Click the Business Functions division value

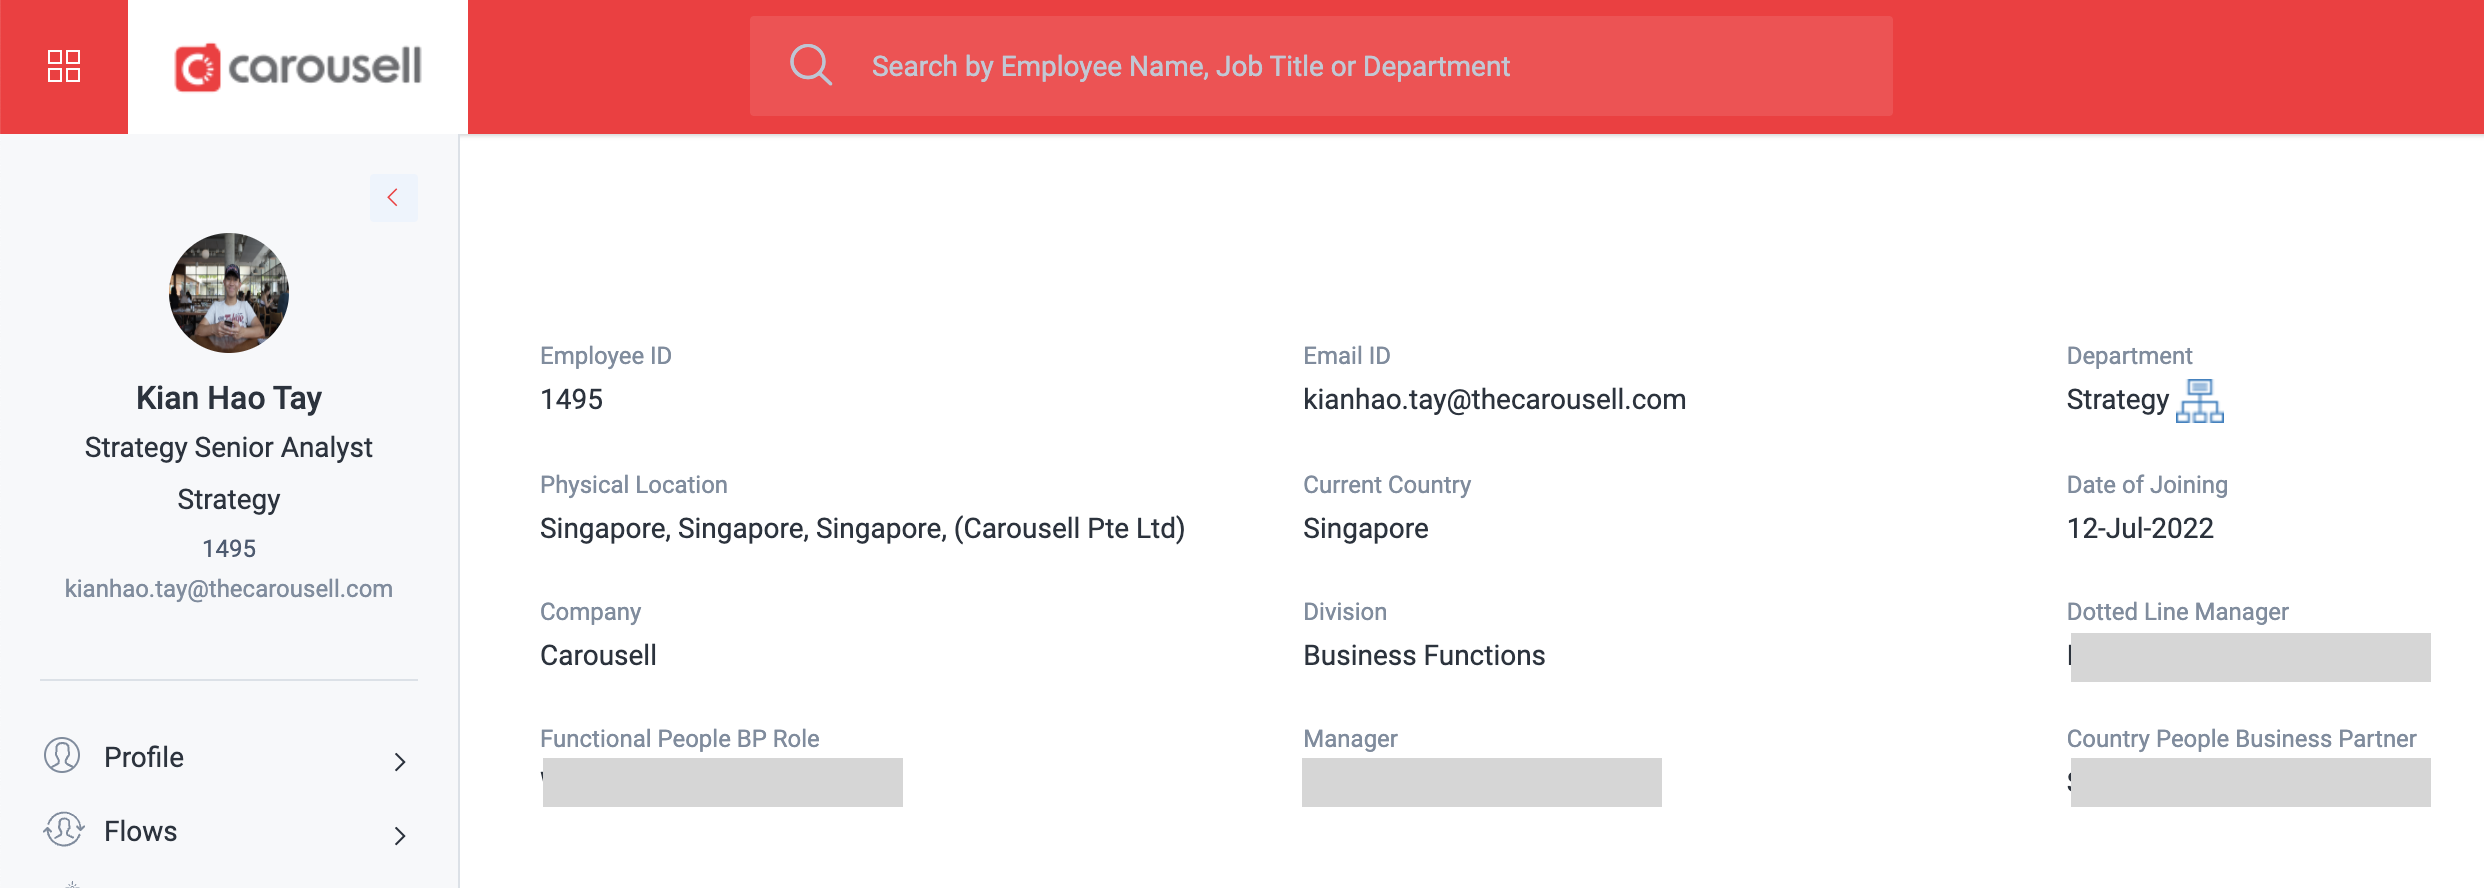1424,656
